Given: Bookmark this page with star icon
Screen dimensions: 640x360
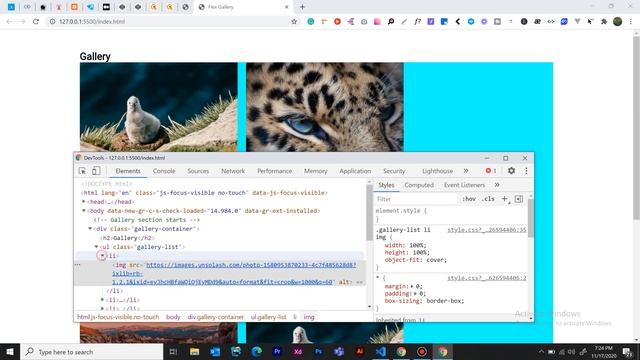Looking at the screenshot, I should click(294, 21).
